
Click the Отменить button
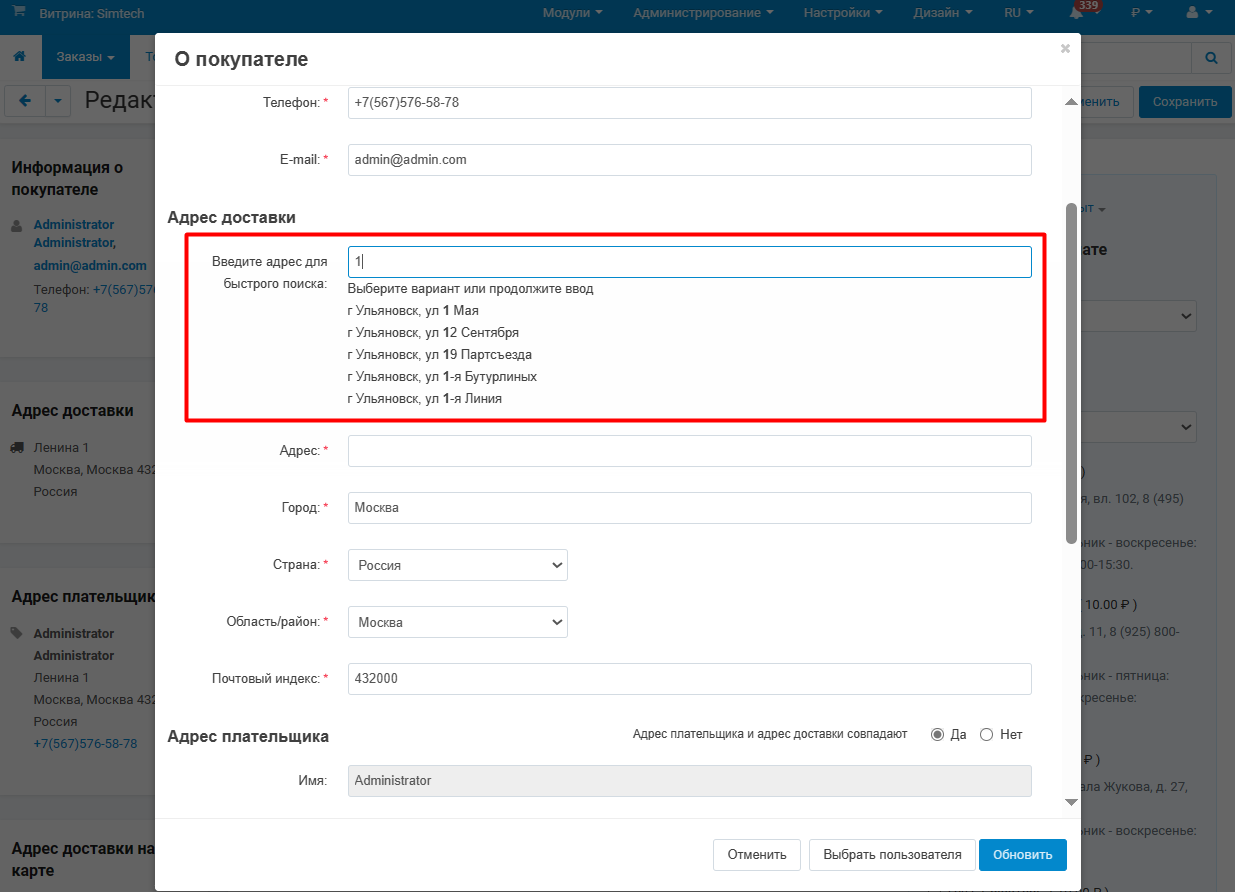coord(757,855)
